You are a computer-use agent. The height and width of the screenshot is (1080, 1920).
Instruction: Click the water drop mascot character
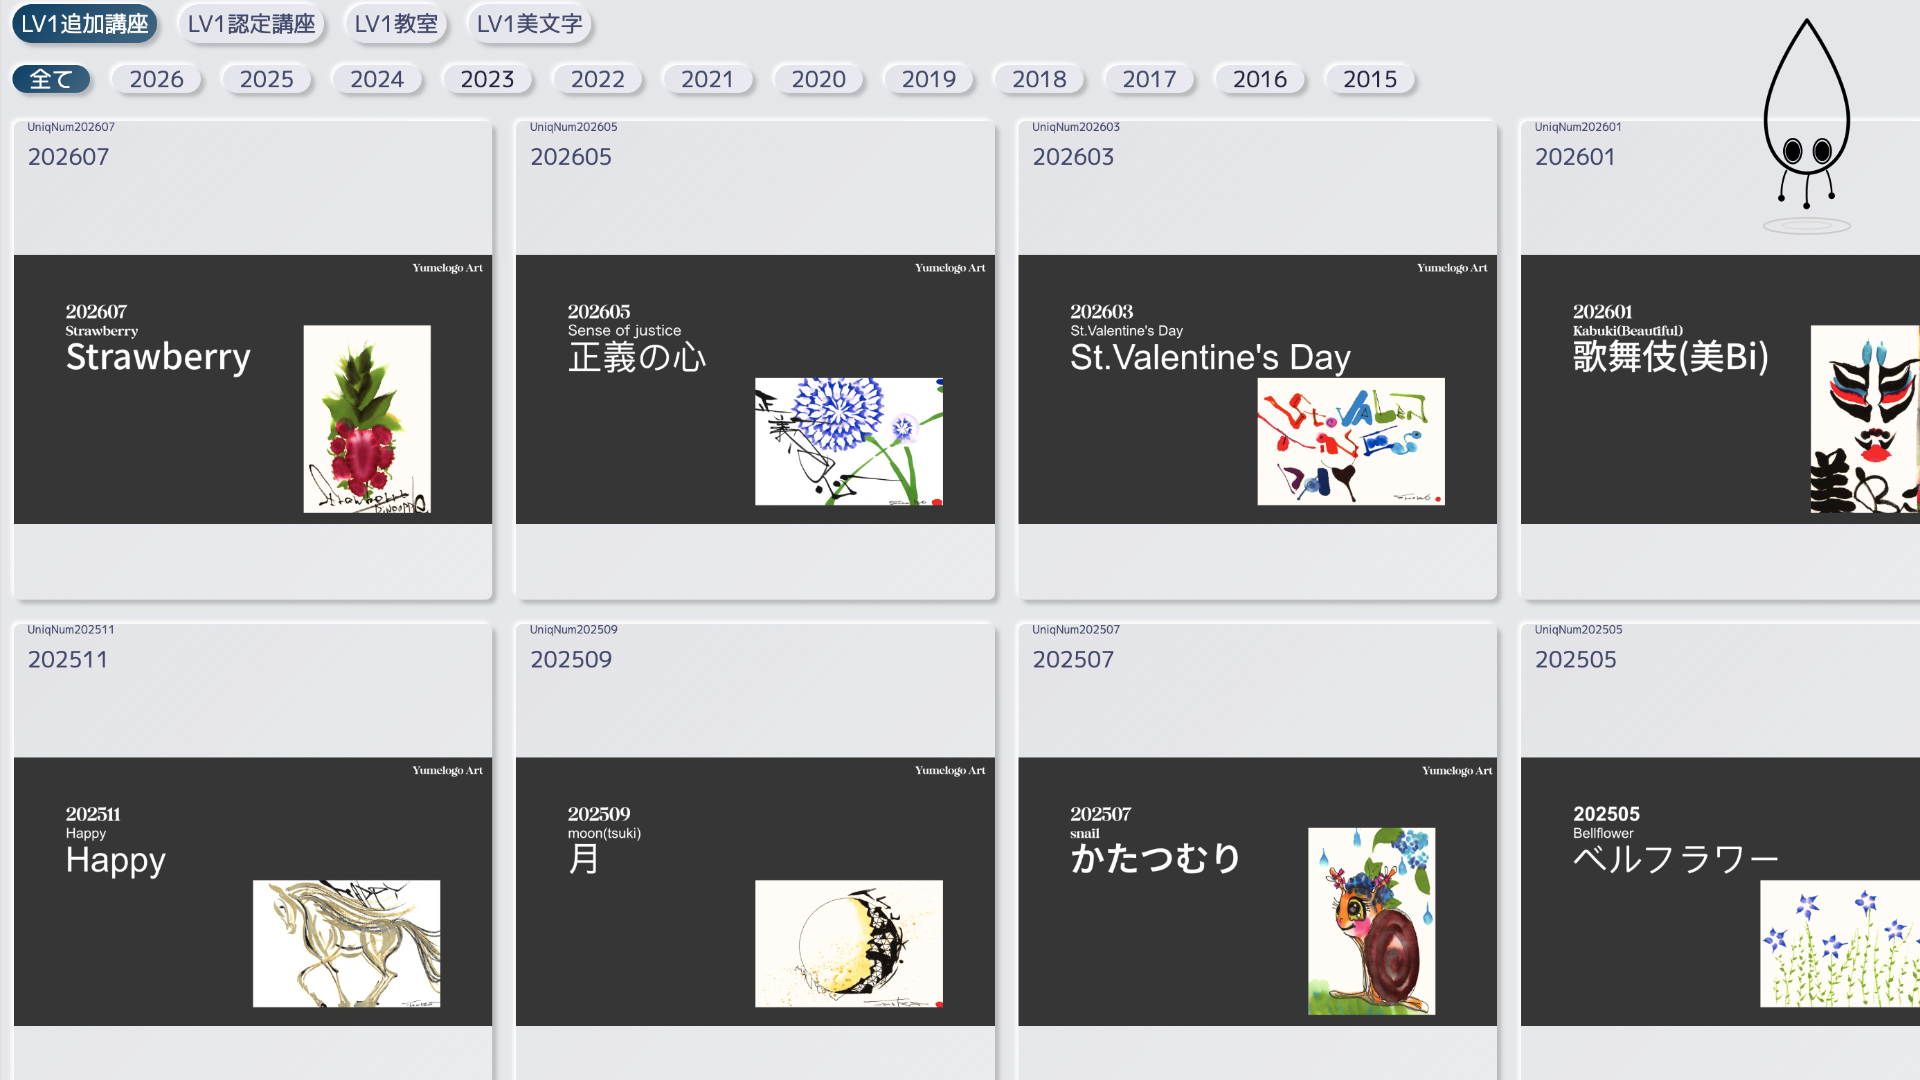(1806, 125)
